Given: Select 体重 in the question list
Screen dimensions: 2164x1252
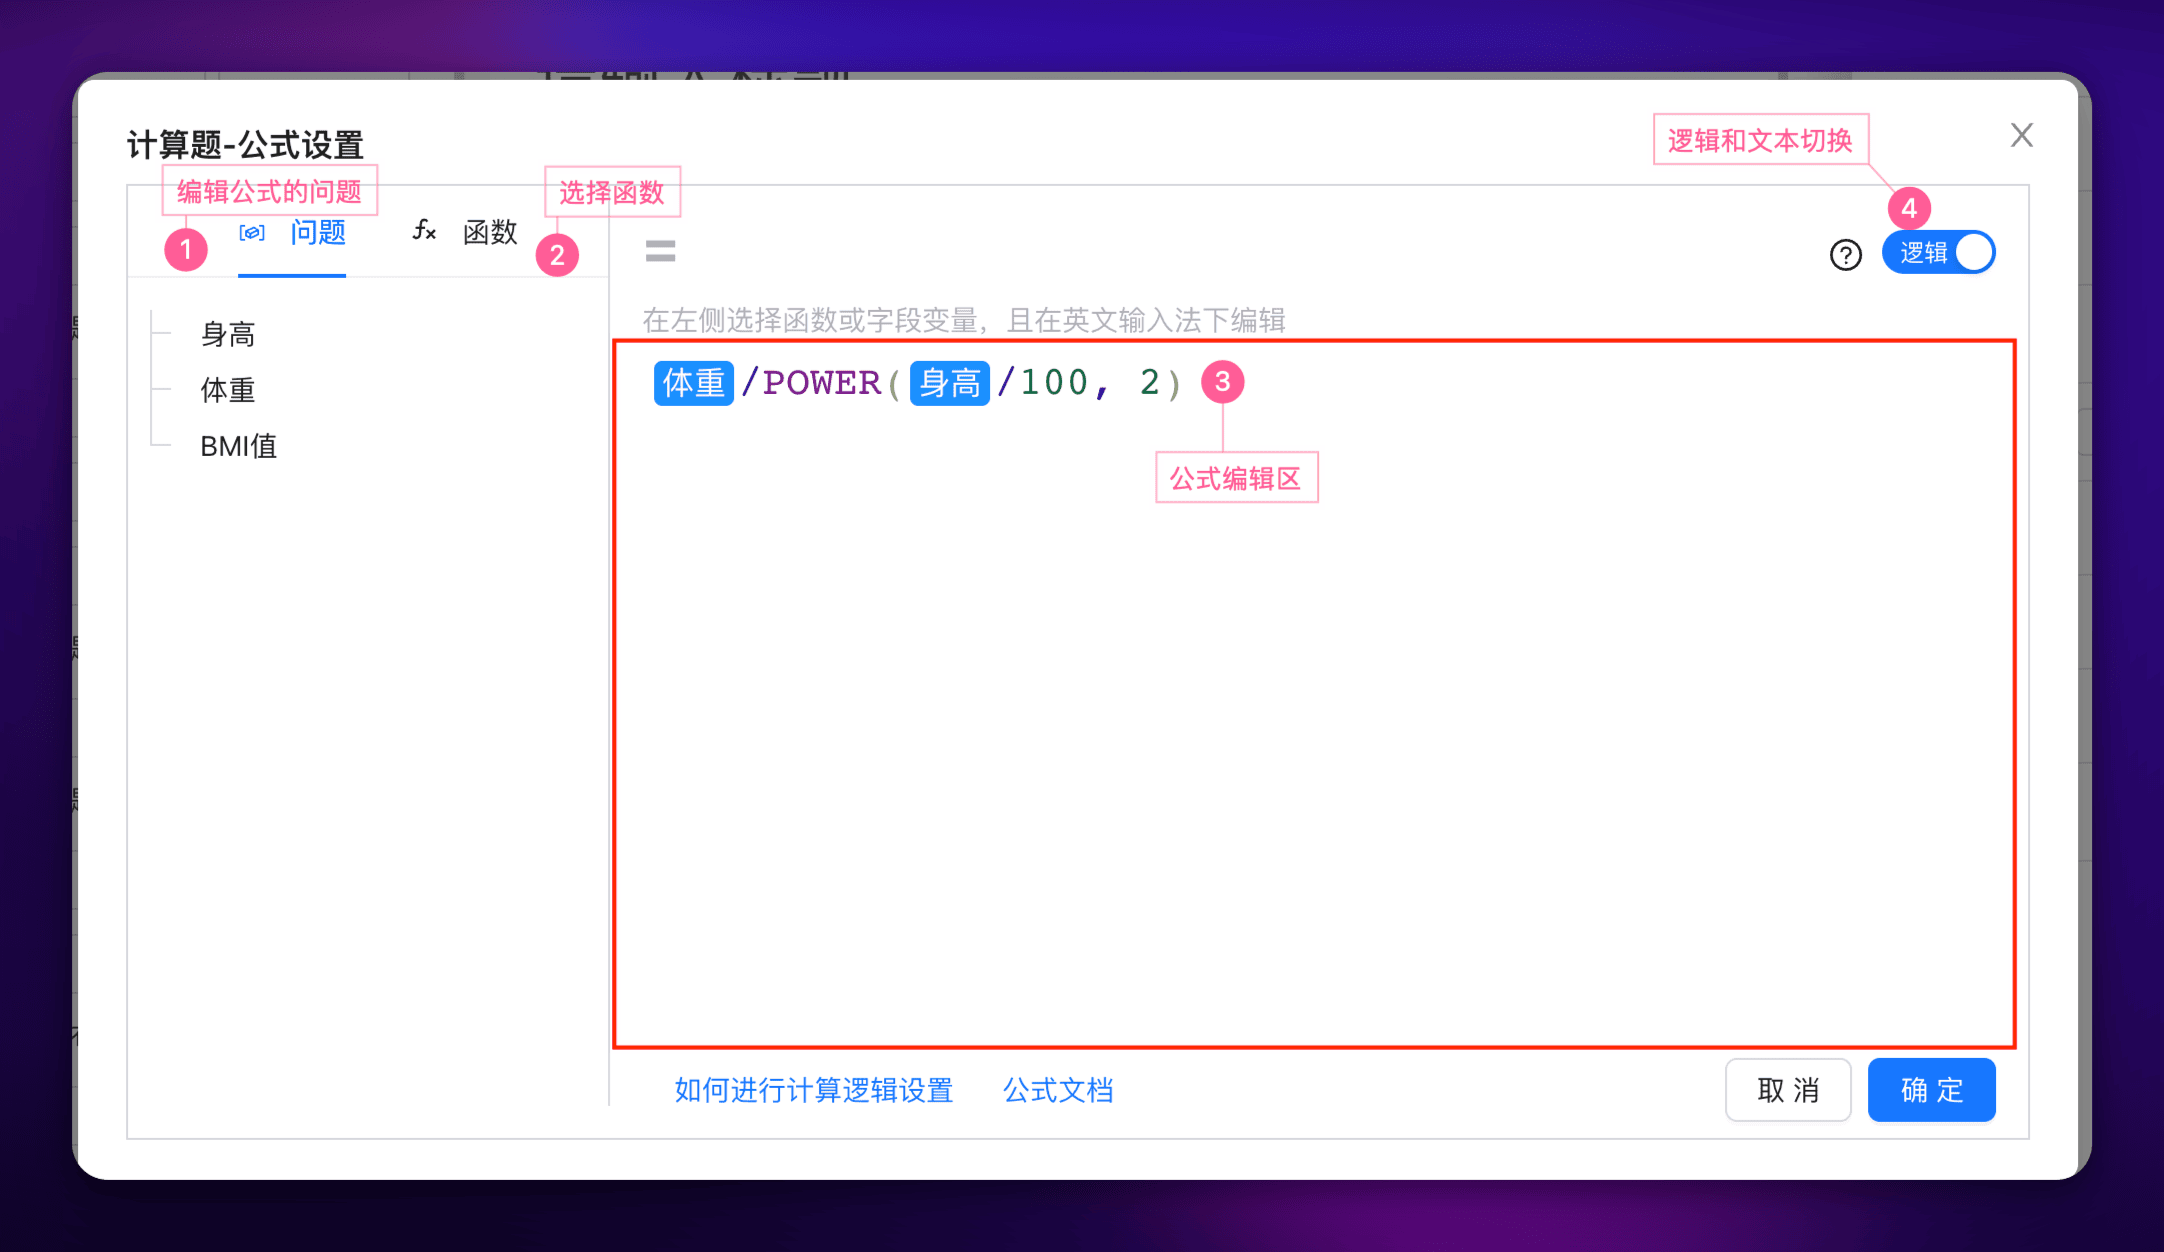Looking at the screenshot, I should point(228,390).
